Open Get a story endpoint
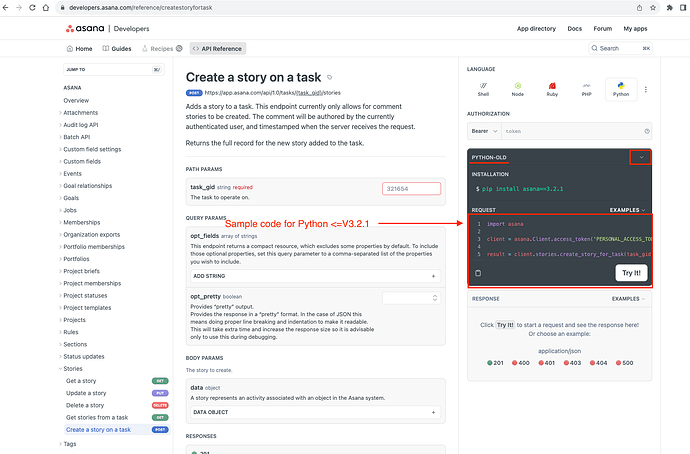This screenshot has height=454, width=690. coord(81,381)
